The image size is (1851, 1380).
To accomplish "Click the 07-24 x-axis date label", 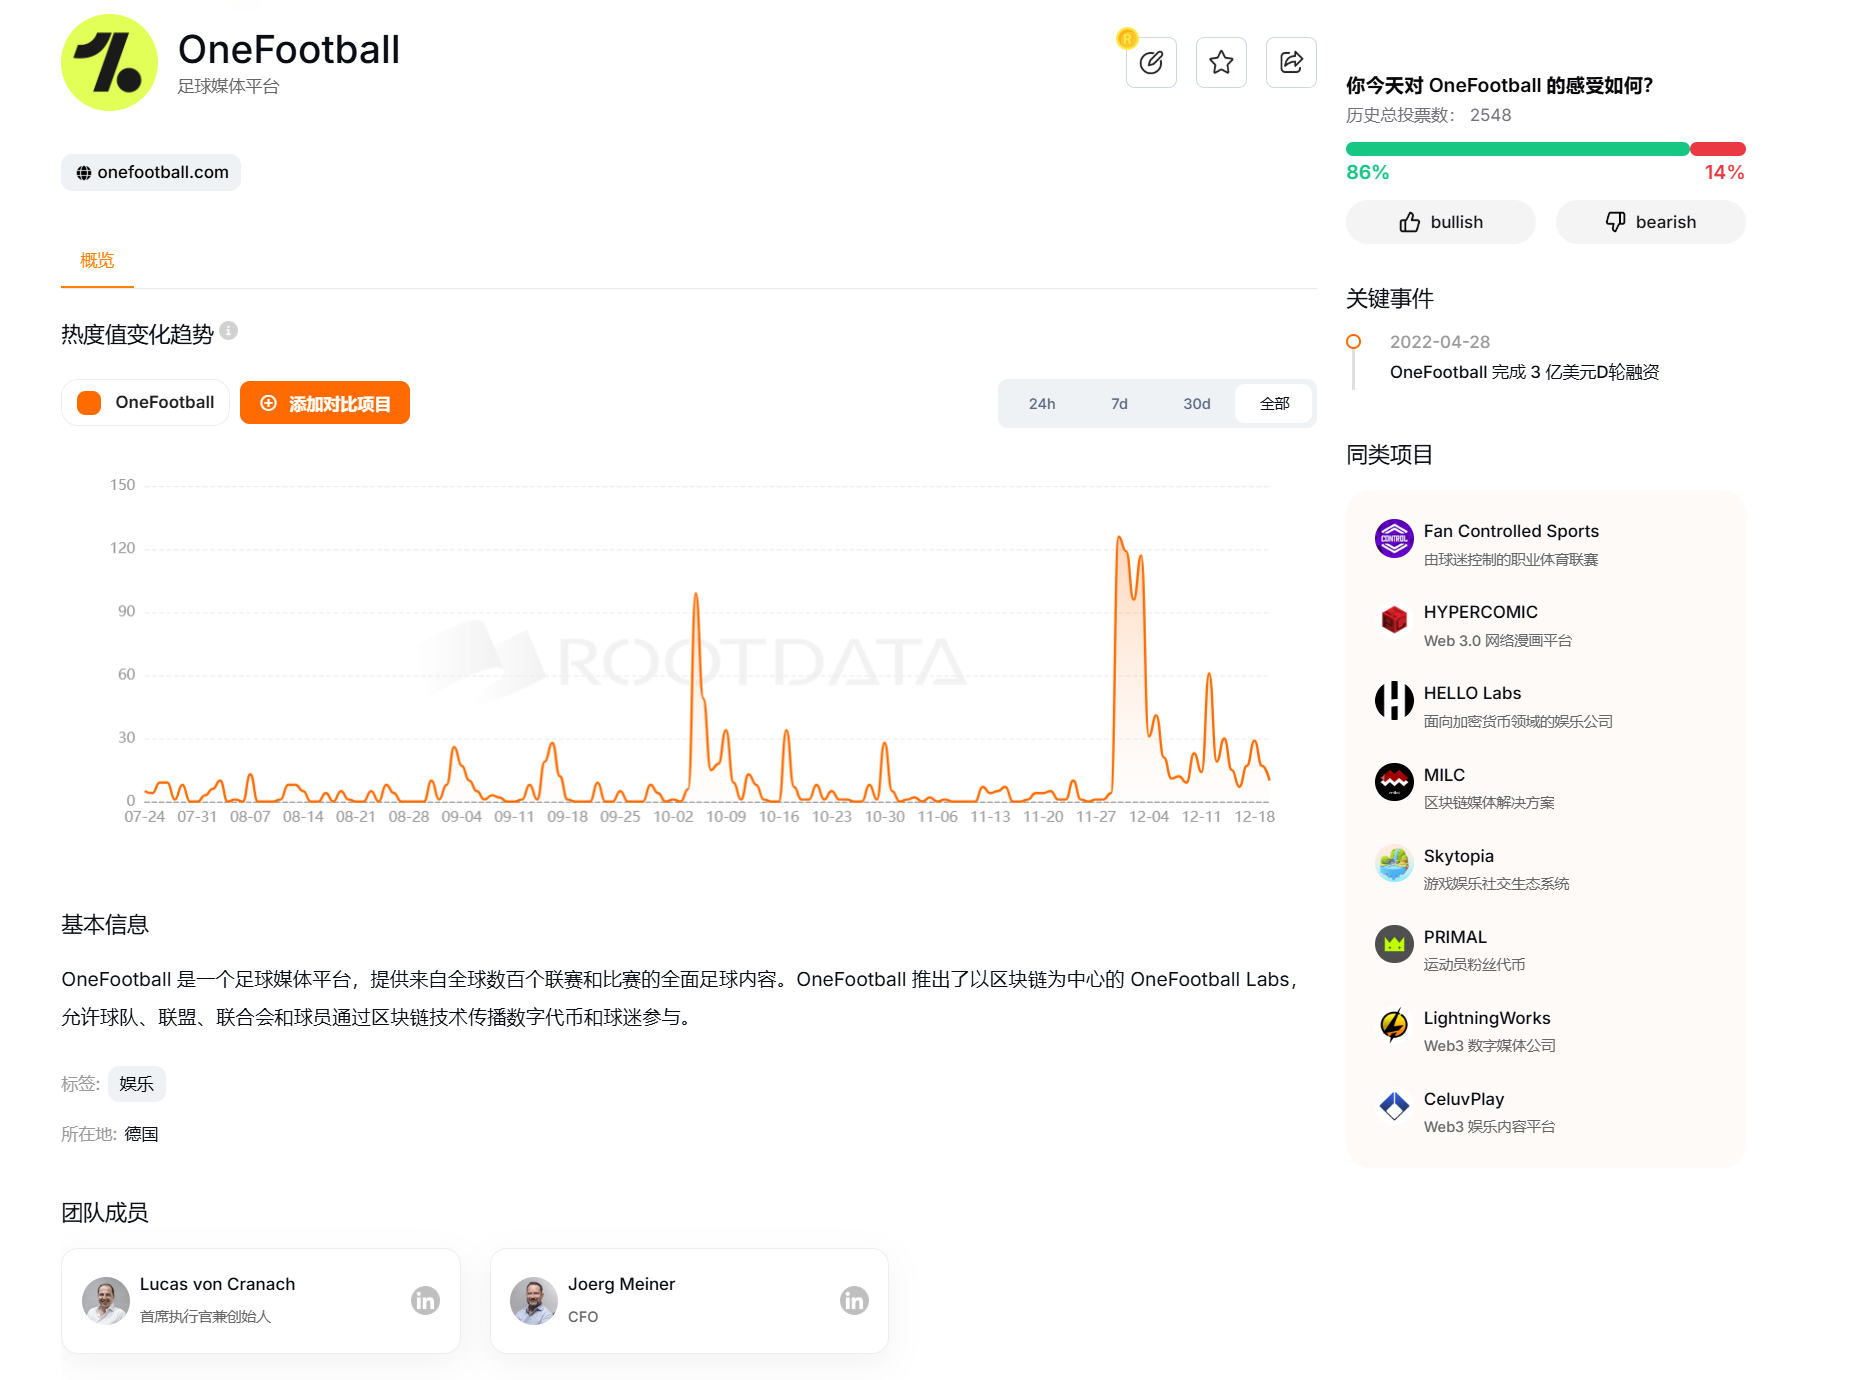I will pos(145,817).
